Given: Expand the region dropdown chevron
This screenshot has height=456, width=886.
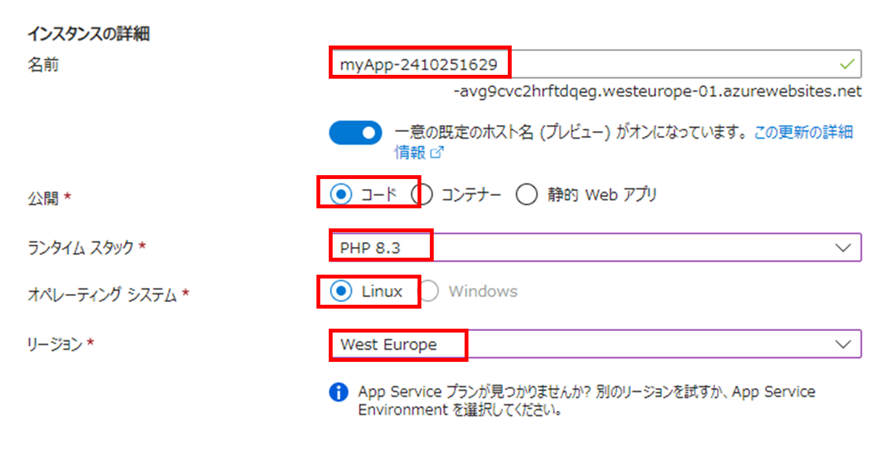Looking at the screenshot, I should (x=843, y=344).
